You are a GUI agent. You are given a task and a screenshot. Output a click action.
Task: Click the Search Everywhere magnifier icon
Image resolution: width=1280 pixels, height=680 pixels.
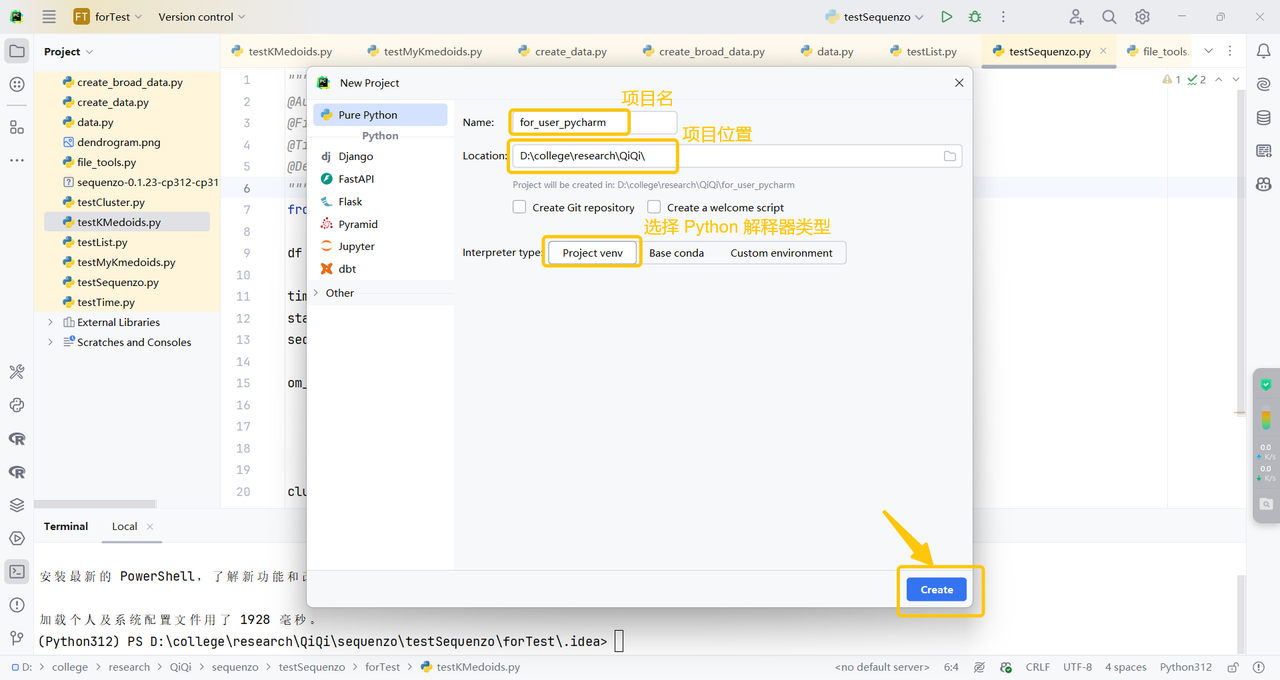[1109, 17]
